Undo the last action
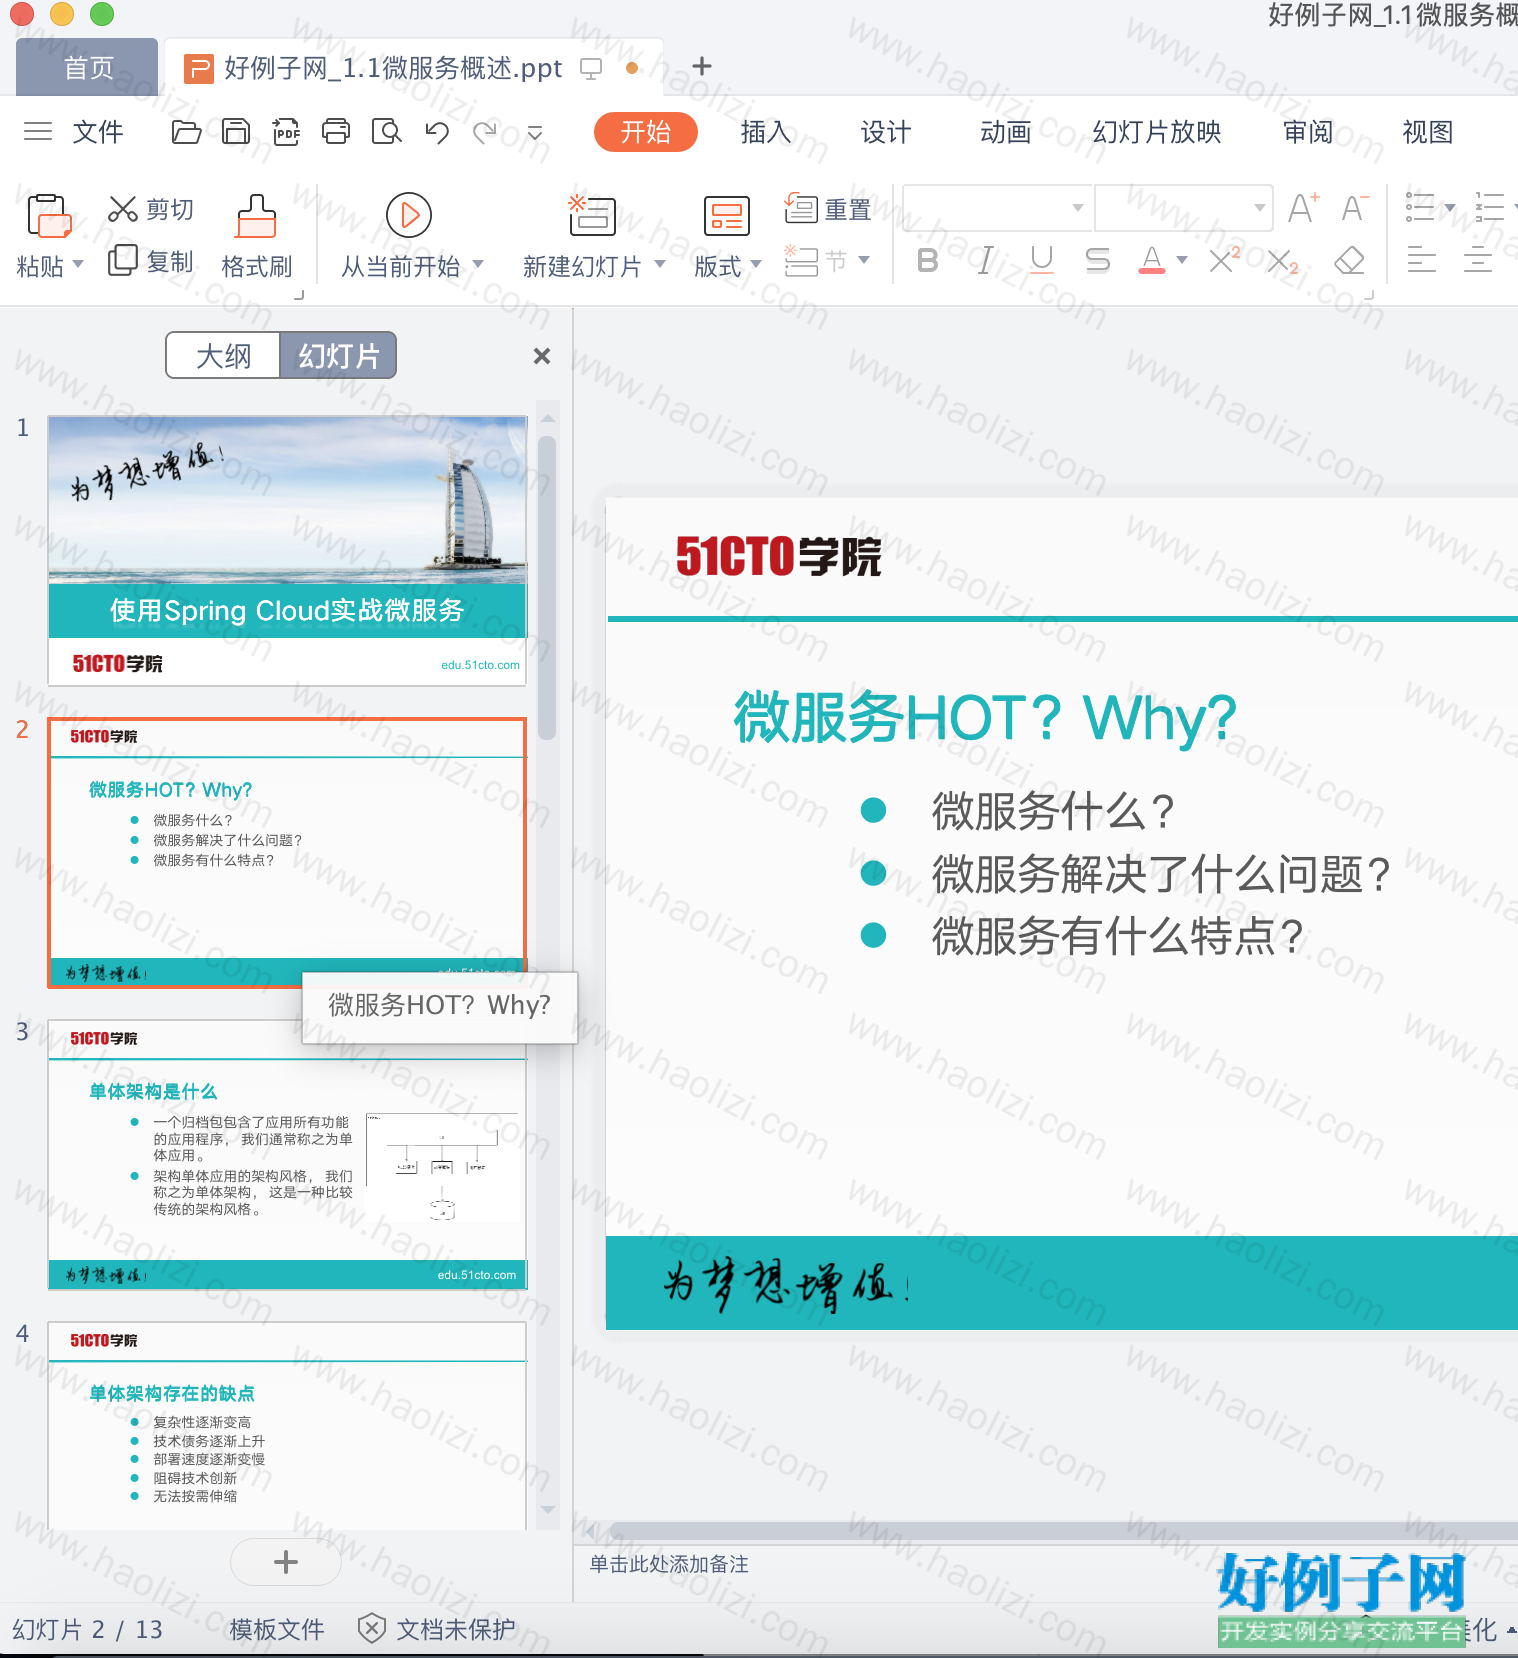This screenshot has width=1518, height=1658. click(x=437, y=132)
